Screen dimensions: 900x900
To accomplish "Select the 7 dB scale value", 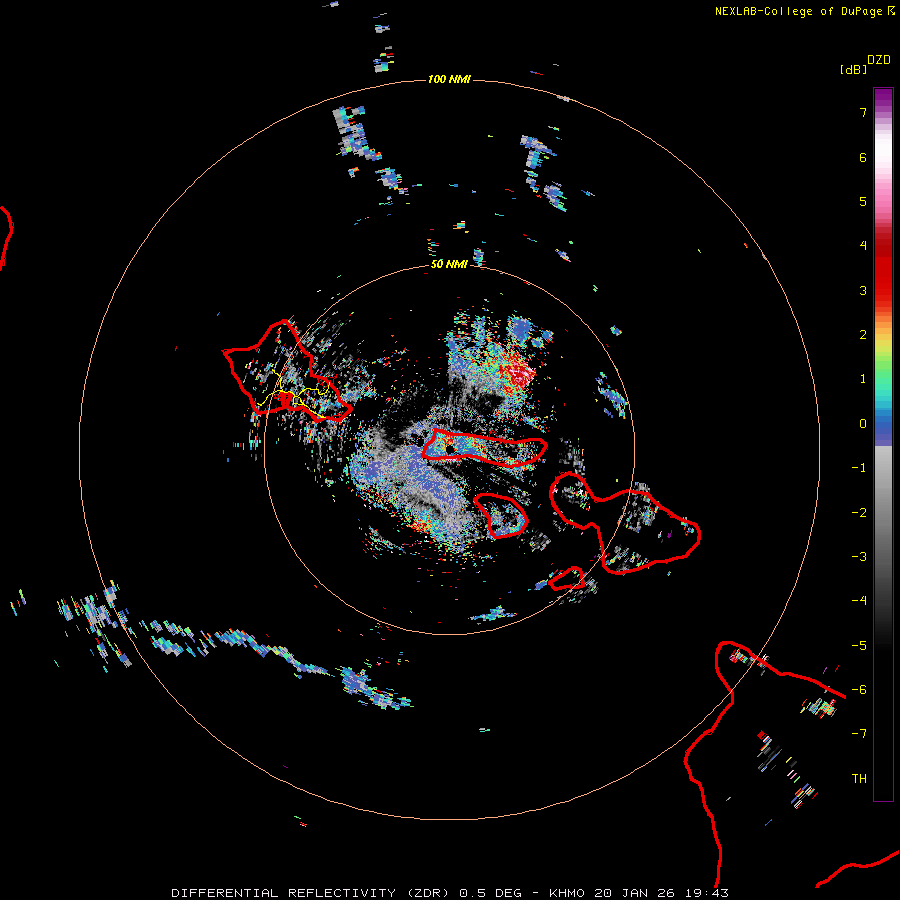I will tap(863, 112).
